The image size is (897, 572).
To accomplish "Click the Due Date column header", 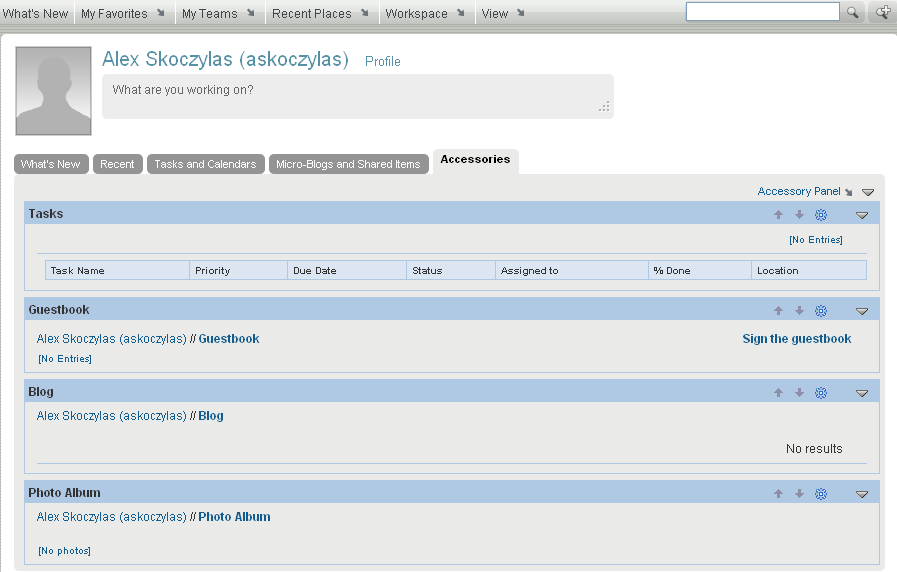I will (x=347, y=271).
